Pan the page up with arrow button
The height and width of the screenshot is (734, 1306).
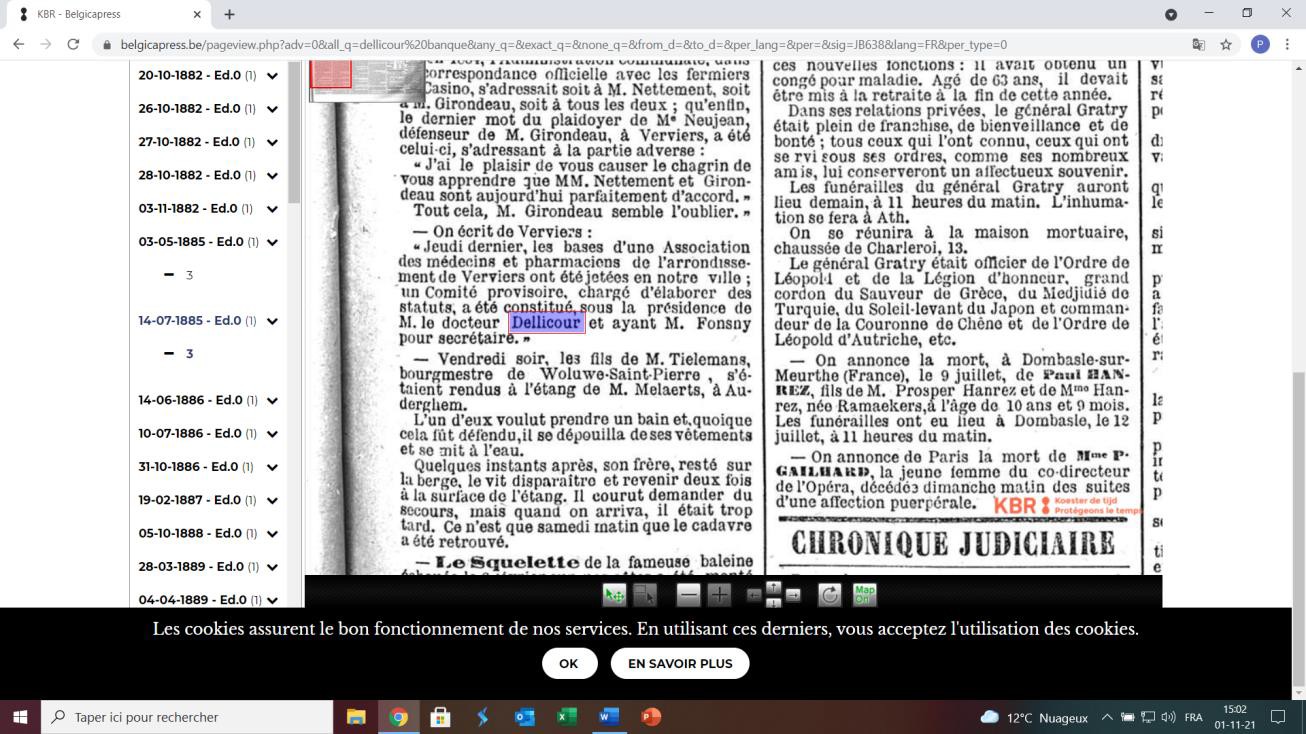coord(773,587)
